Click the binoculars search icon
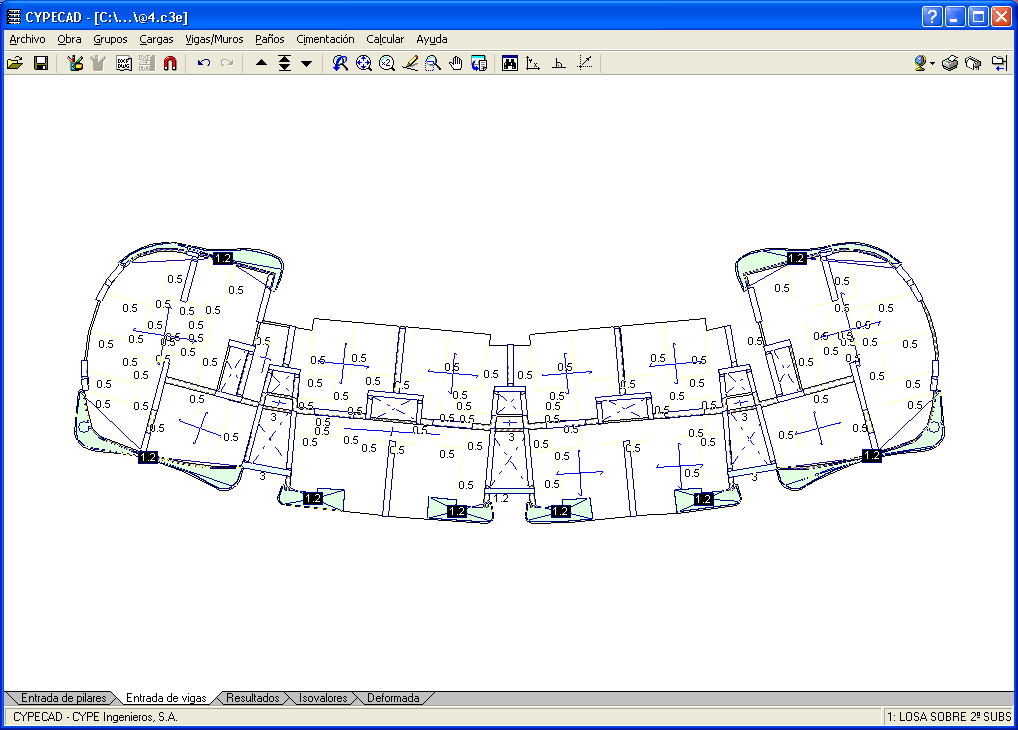Screen dimensions: 1018x730 (x=509, y=63)
